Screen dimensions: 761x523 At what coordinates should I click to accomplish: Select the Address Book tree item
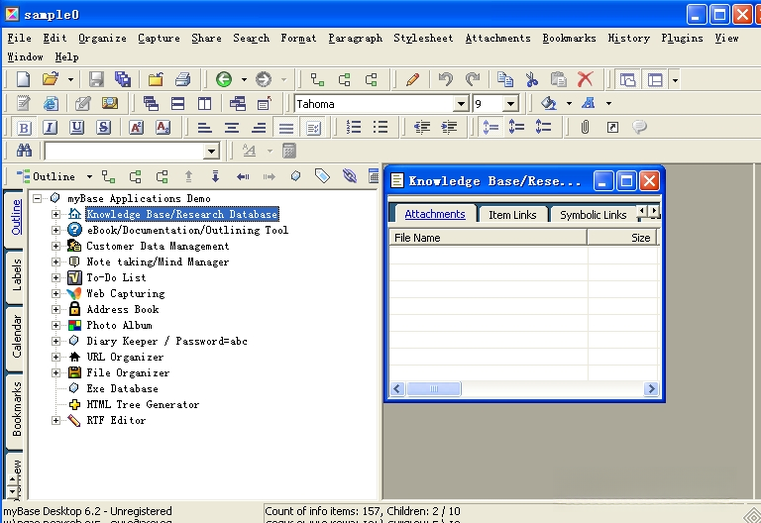[122, 309]
